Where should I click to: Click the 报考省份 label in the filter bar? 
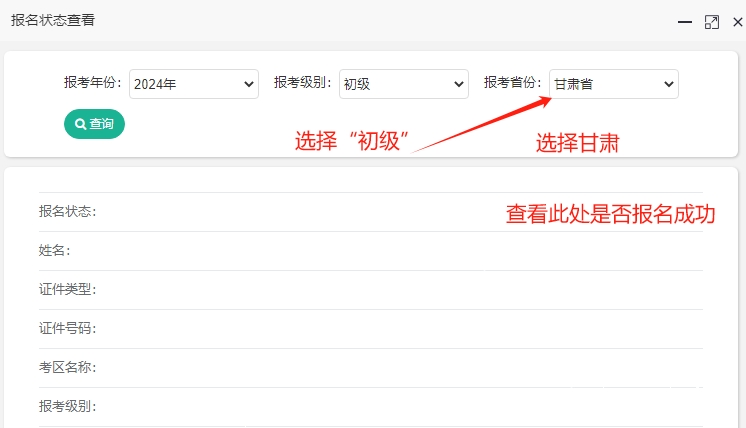[513, 83]
